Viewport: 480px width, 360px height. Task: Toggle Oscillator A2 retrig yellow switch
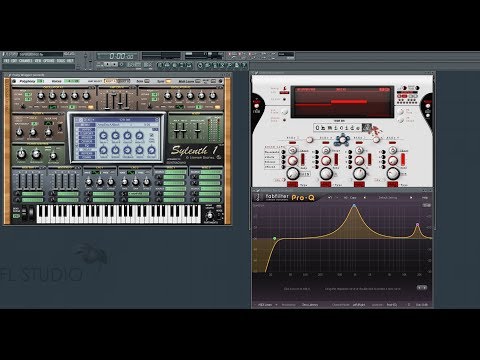coord(217,107)
